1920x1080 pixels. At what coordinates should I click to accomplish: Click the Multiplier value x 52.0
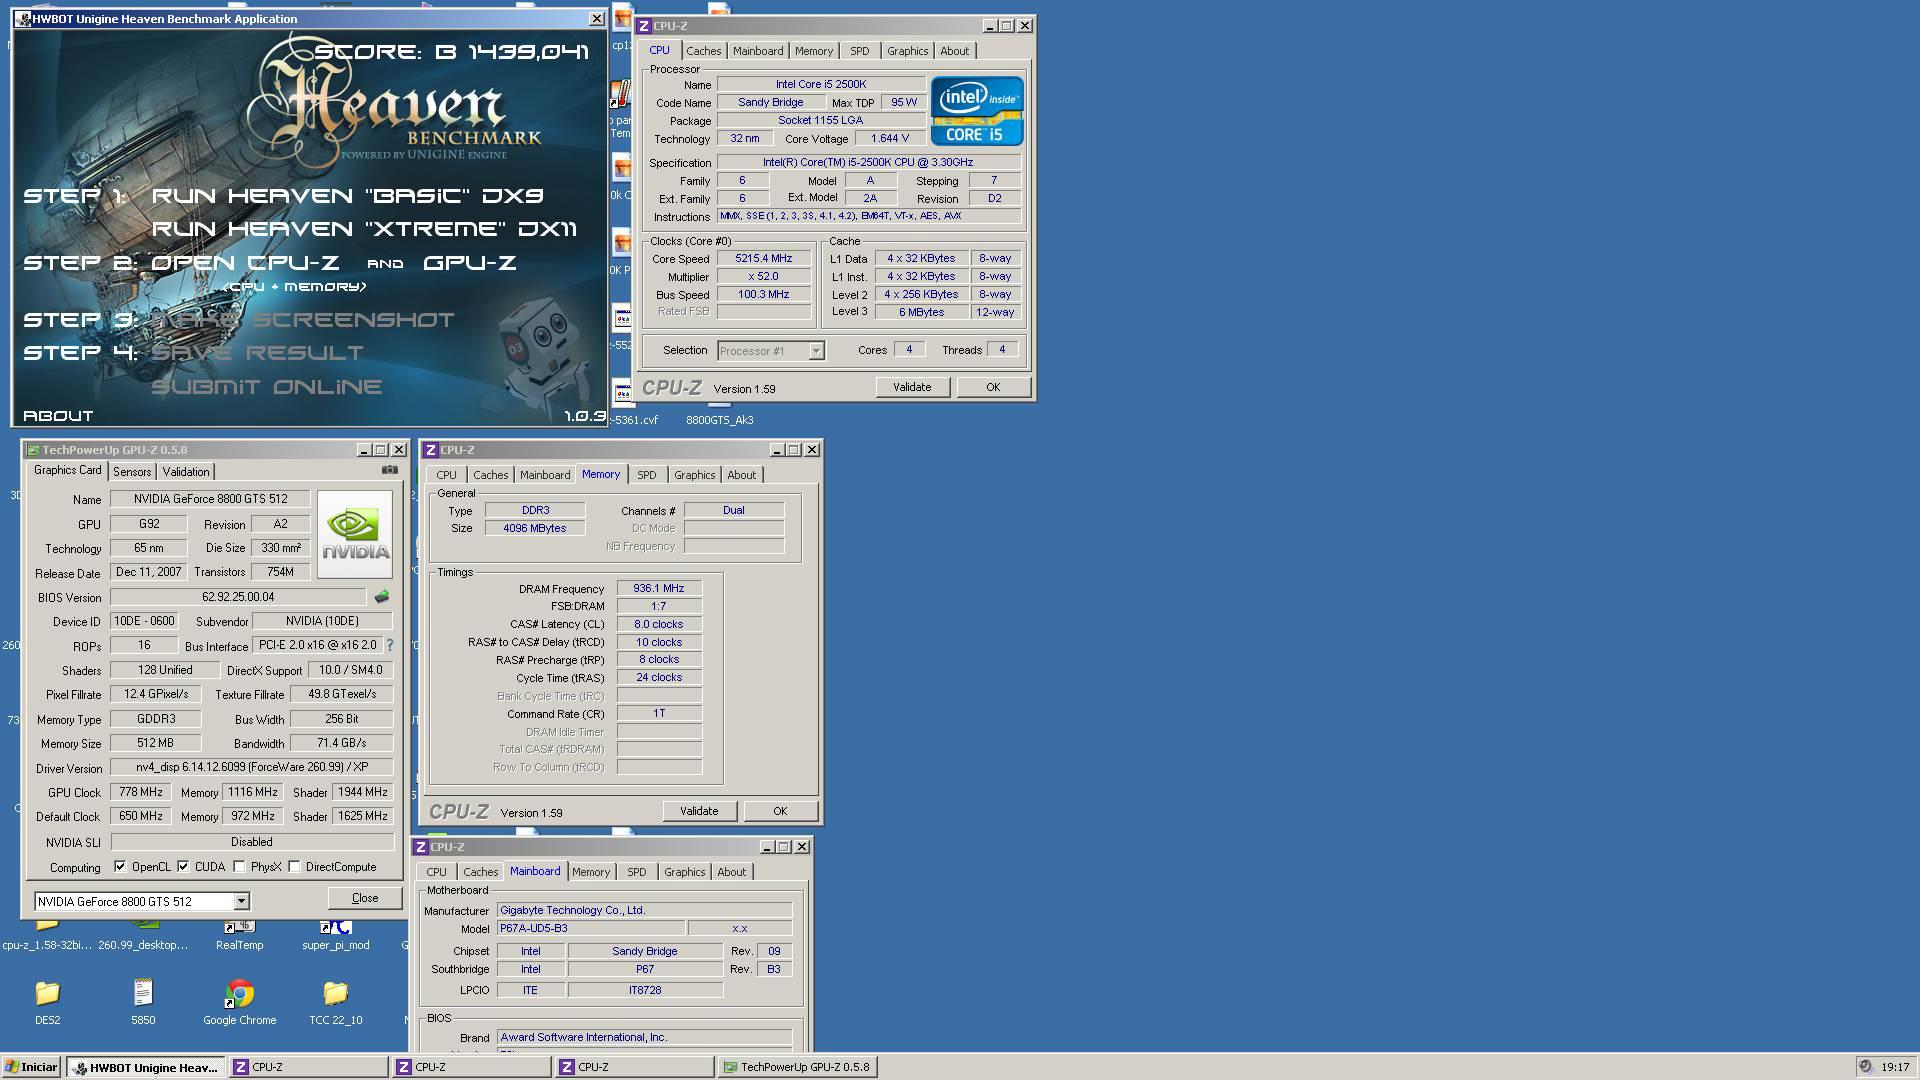pos(764,276)
